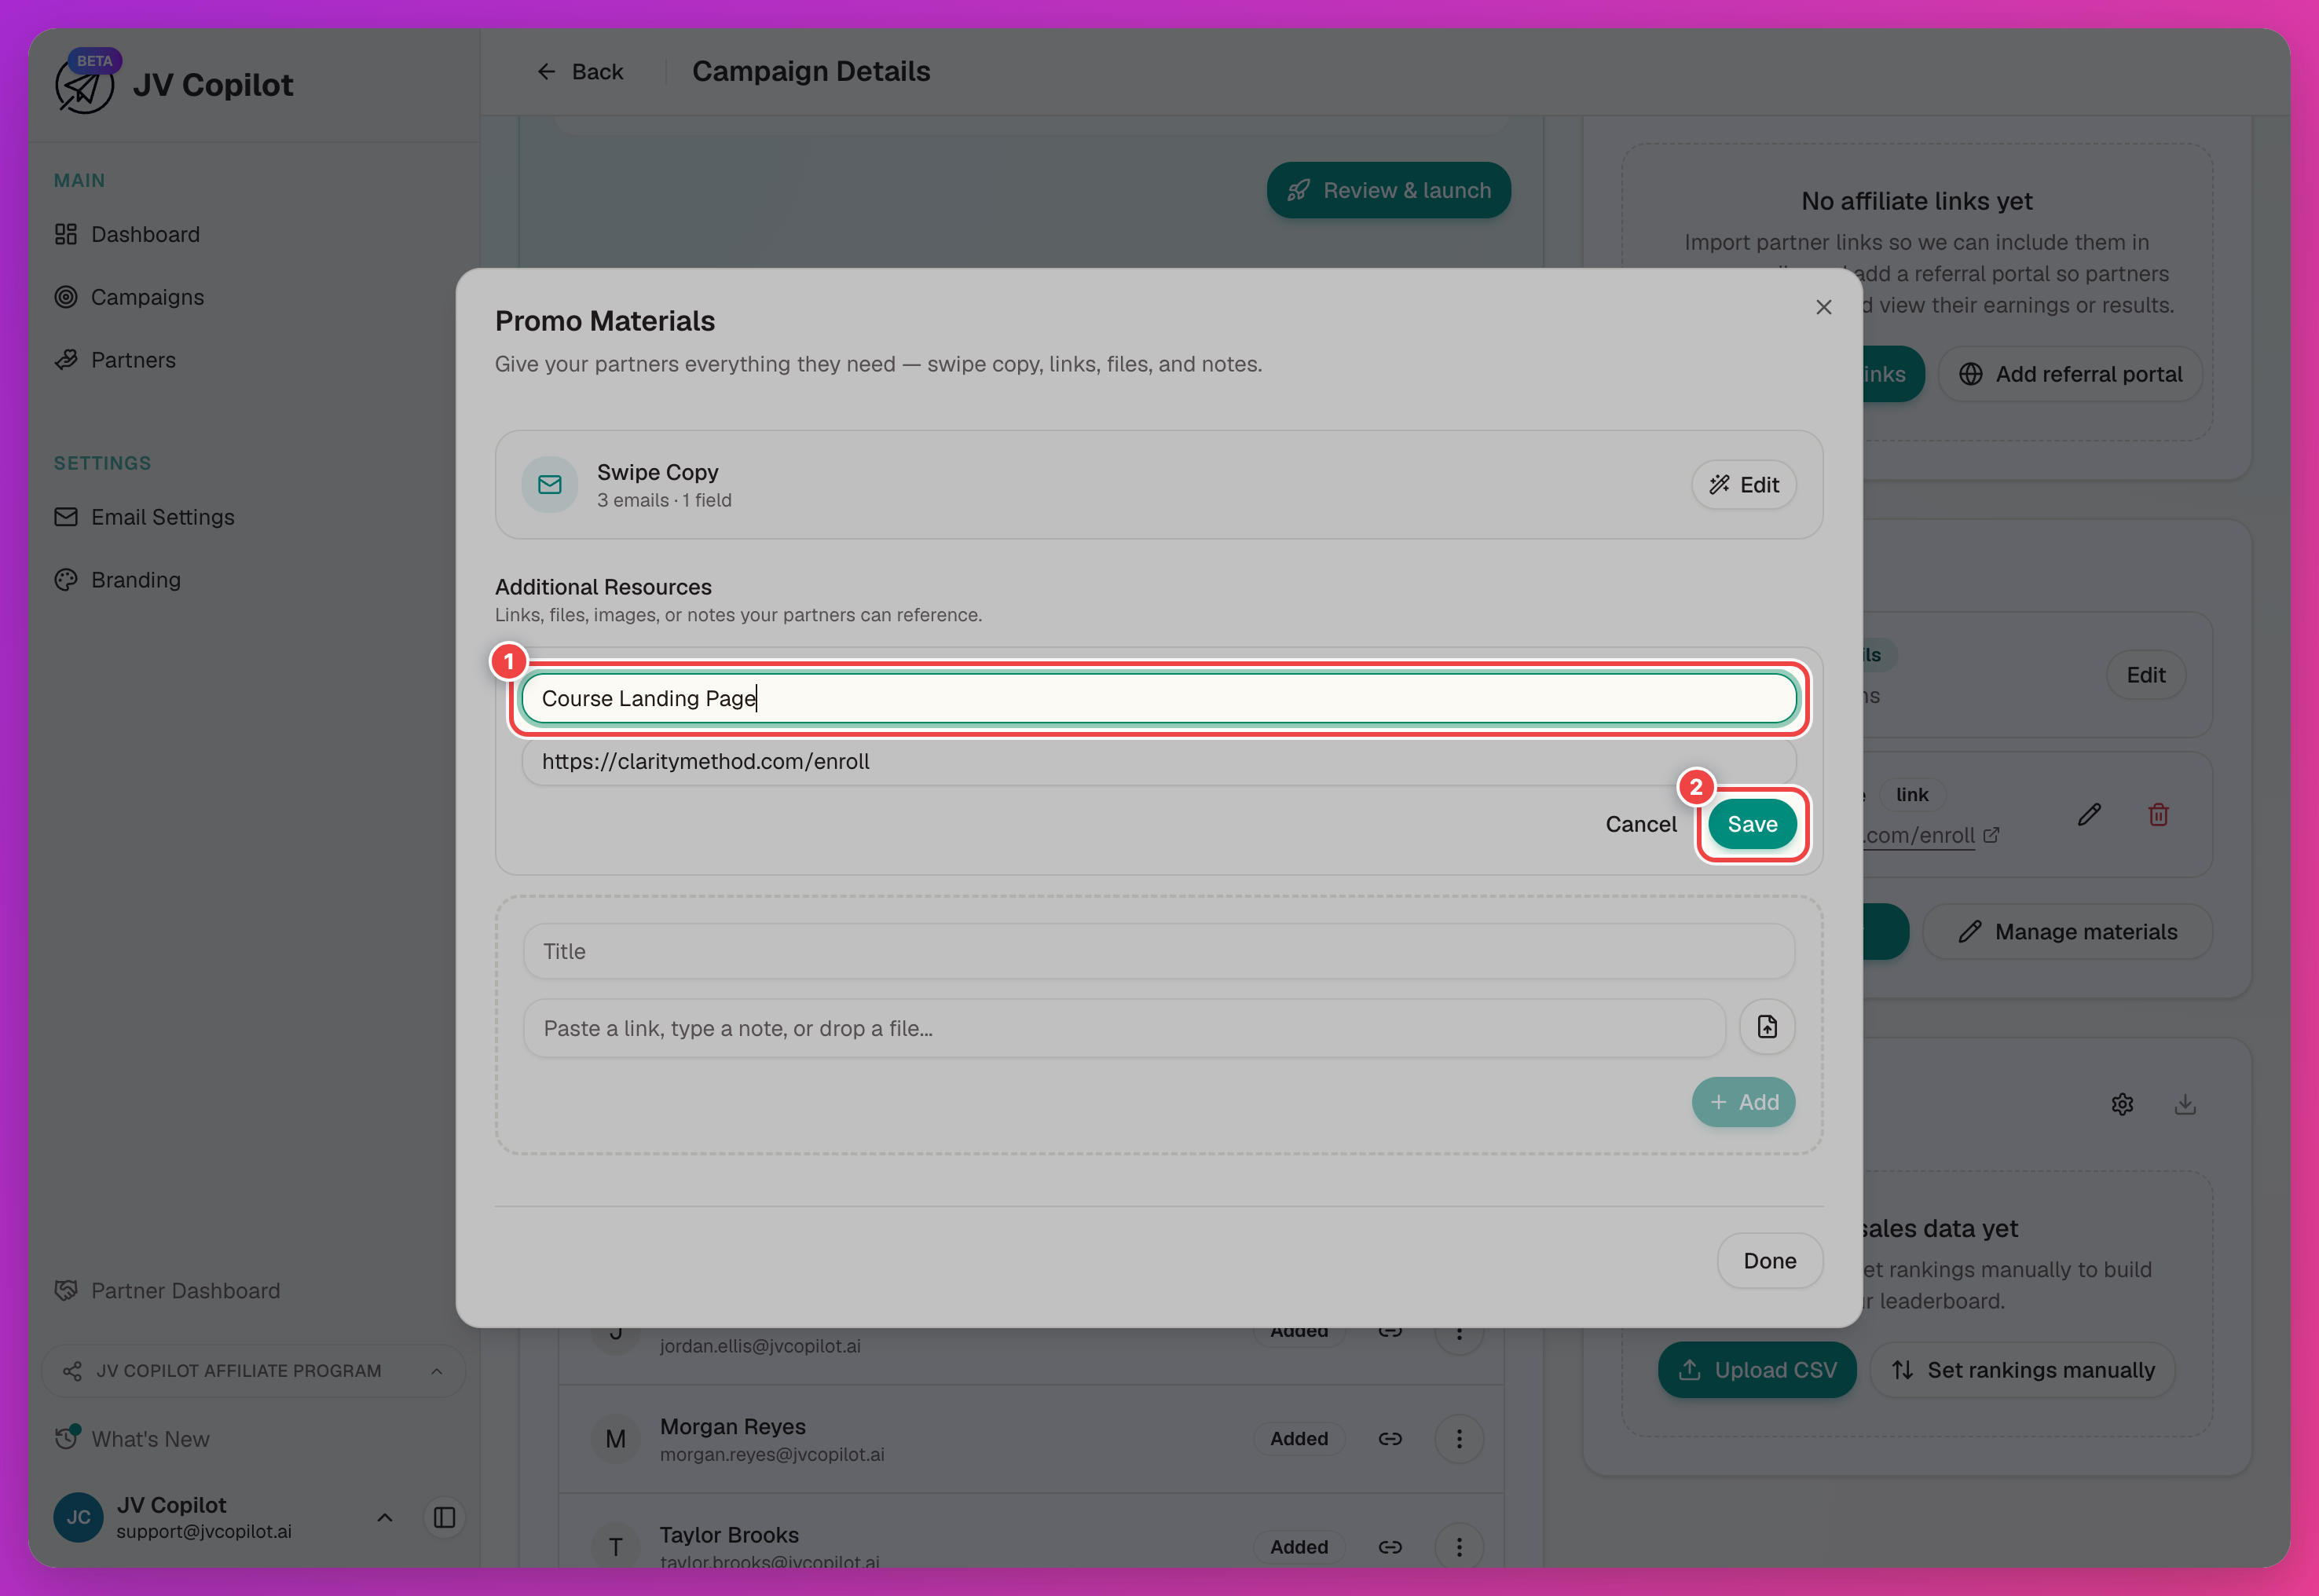Delete the link resource with trash icon
Screen dimensions: 2319x1596
click(x=2158, y=815)
